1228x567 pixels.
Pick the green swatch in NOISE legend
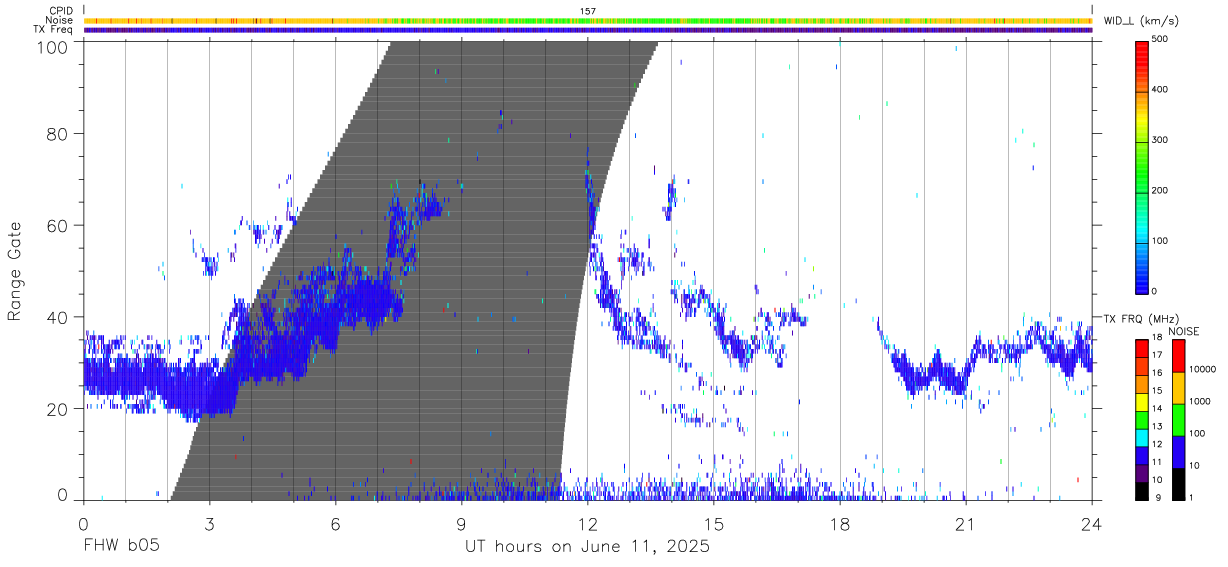pos(1178,419)
